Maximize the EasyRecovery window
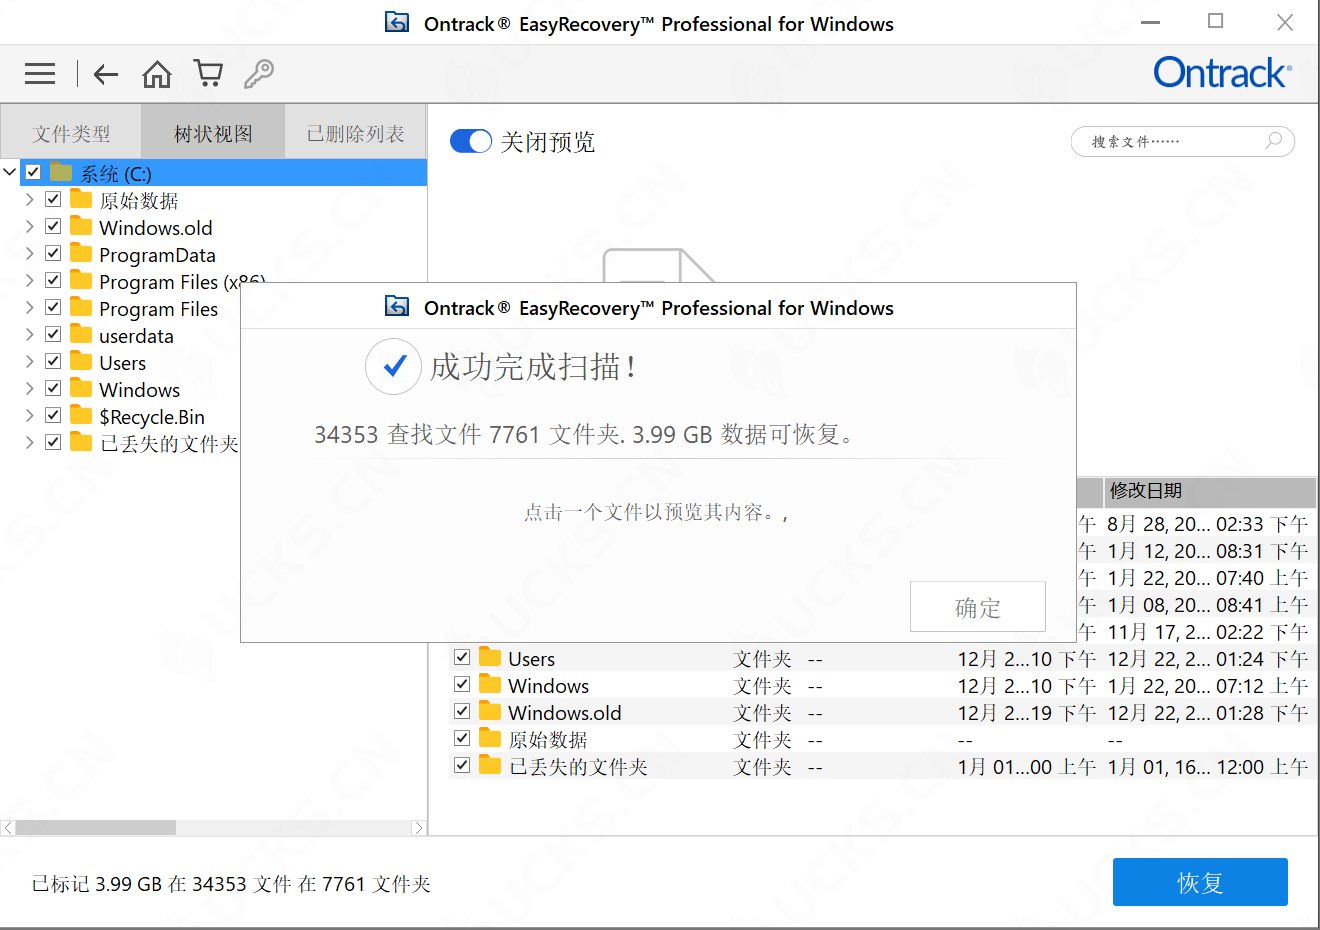Viewport: 1320px width, 930px height. [x=1216, y=21]
